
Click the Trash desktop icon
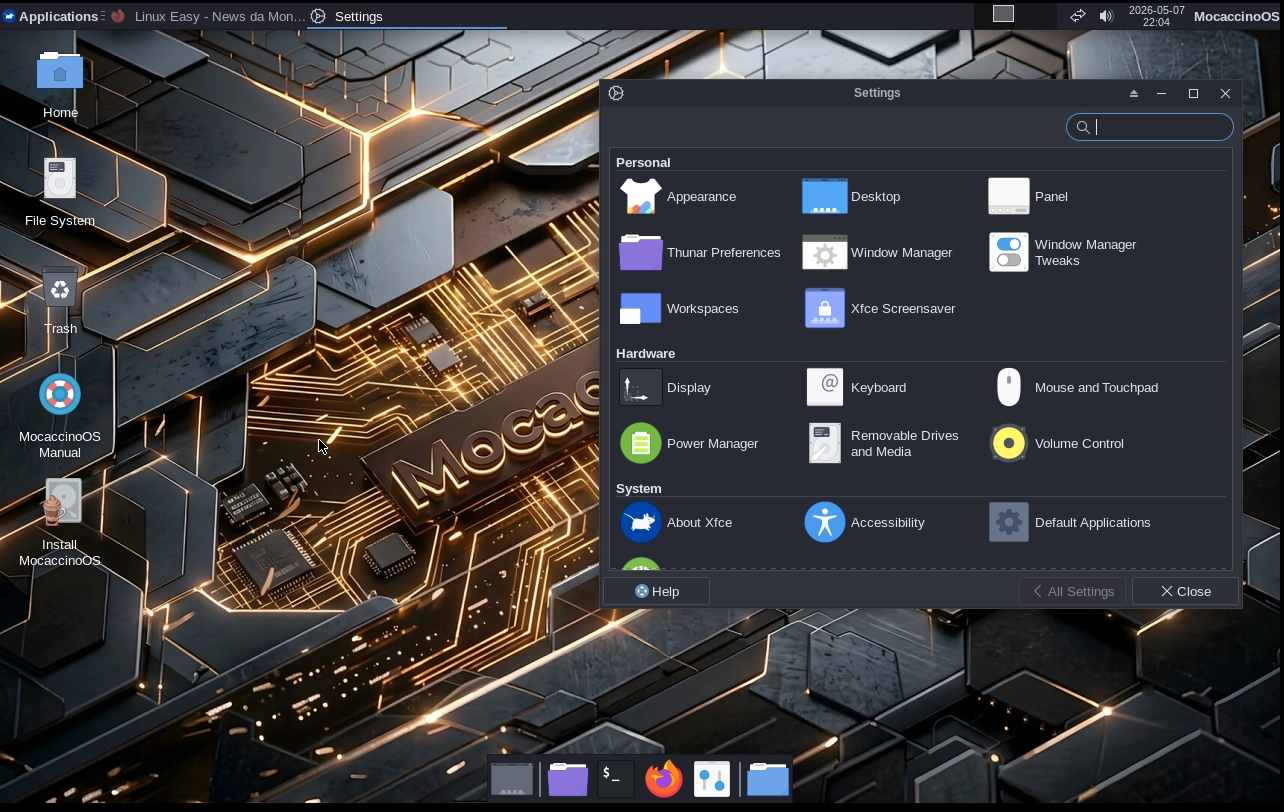60,300
